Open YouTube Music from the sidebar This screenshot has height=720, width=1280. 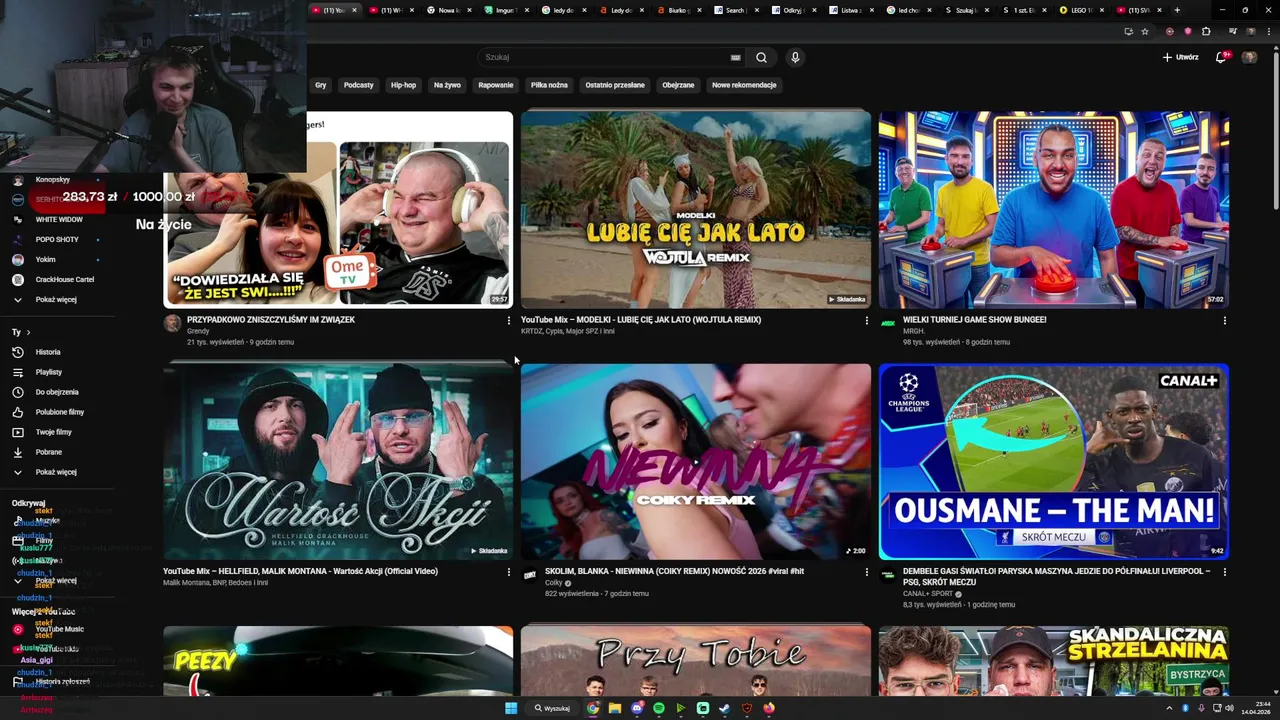pos(59,629)
